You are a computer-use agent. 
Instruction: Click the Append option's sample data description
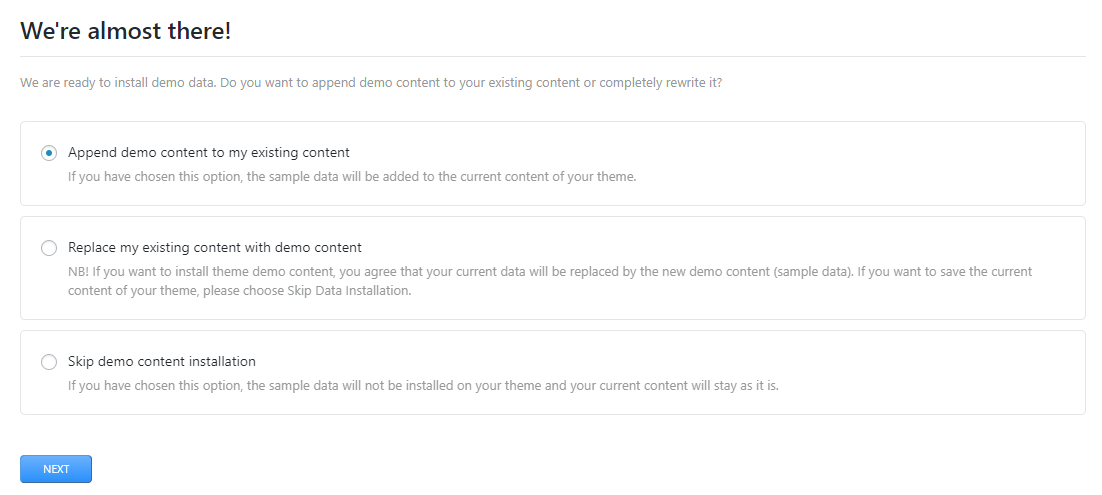352,177
